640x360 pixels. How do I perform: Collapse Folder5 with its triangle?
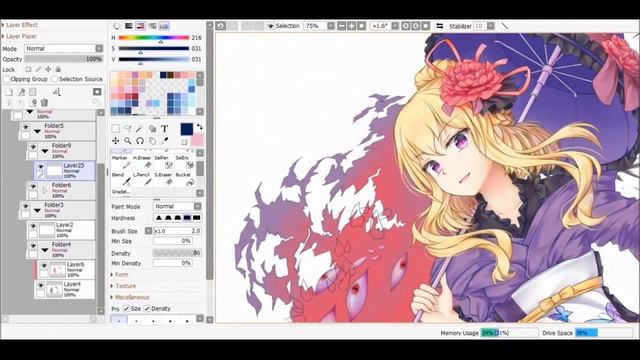[38, 132]
